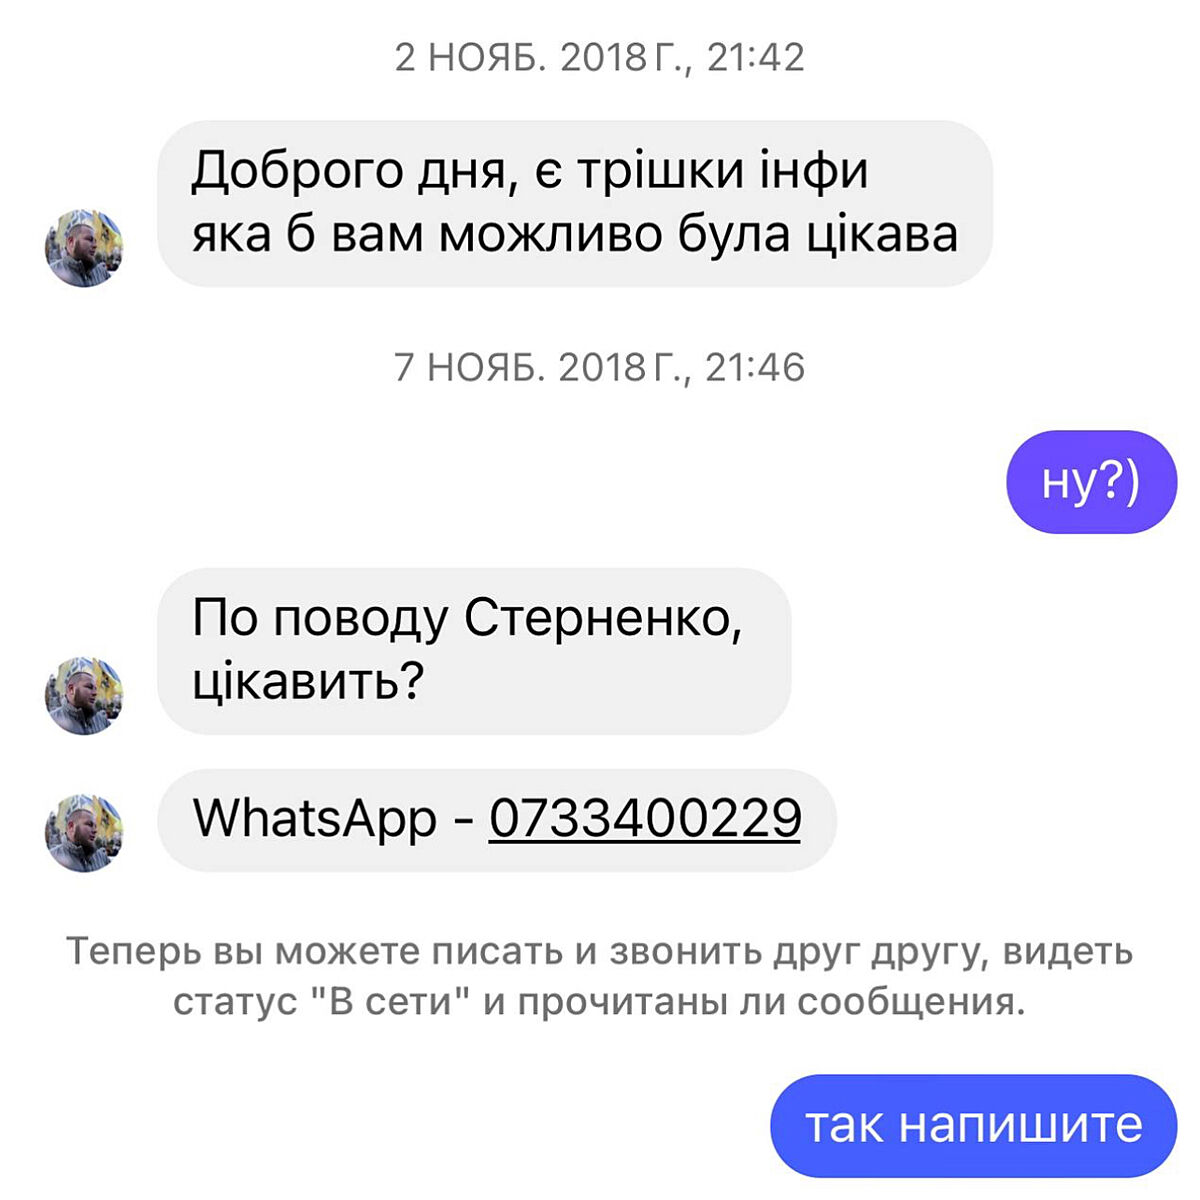Select the purple "ну?)" outgoing message
1200x1200 pixels.
1091,482
